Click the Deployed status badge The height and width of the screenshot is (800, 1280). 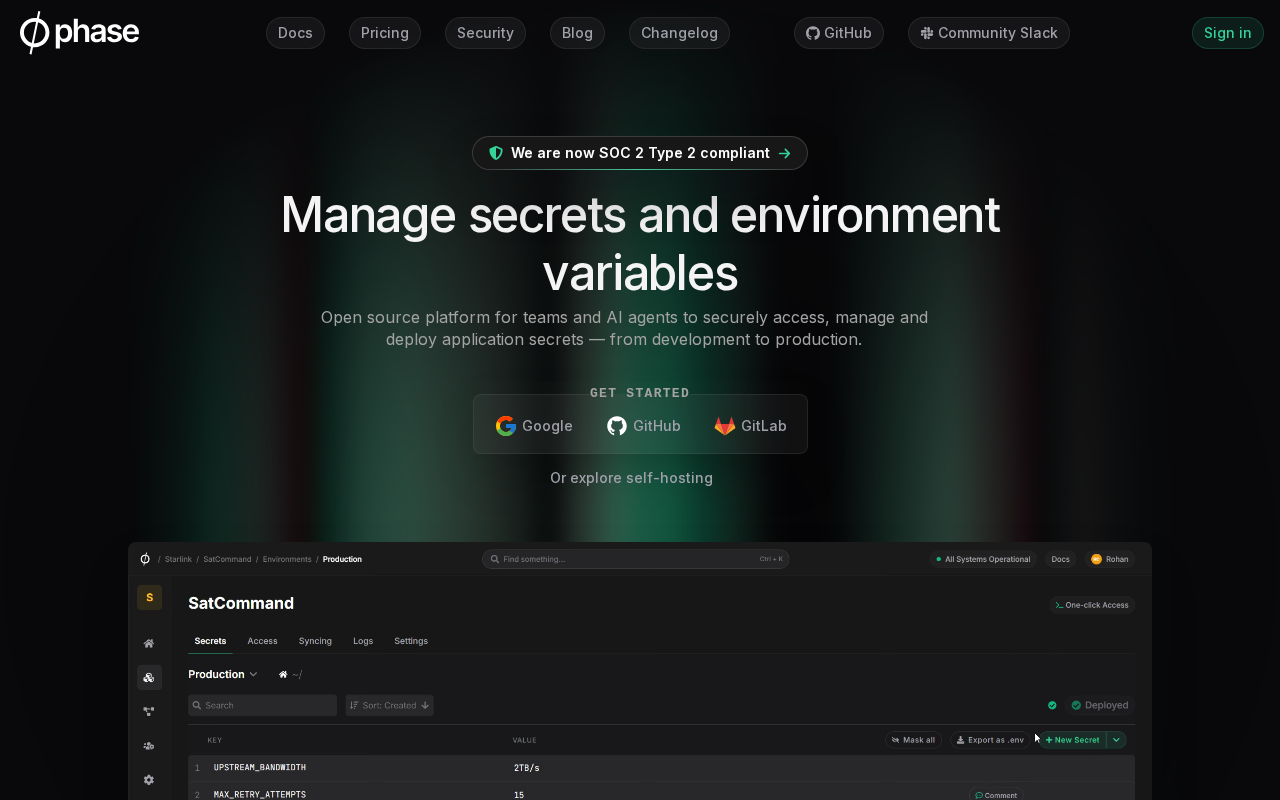tap(1099, 705)
